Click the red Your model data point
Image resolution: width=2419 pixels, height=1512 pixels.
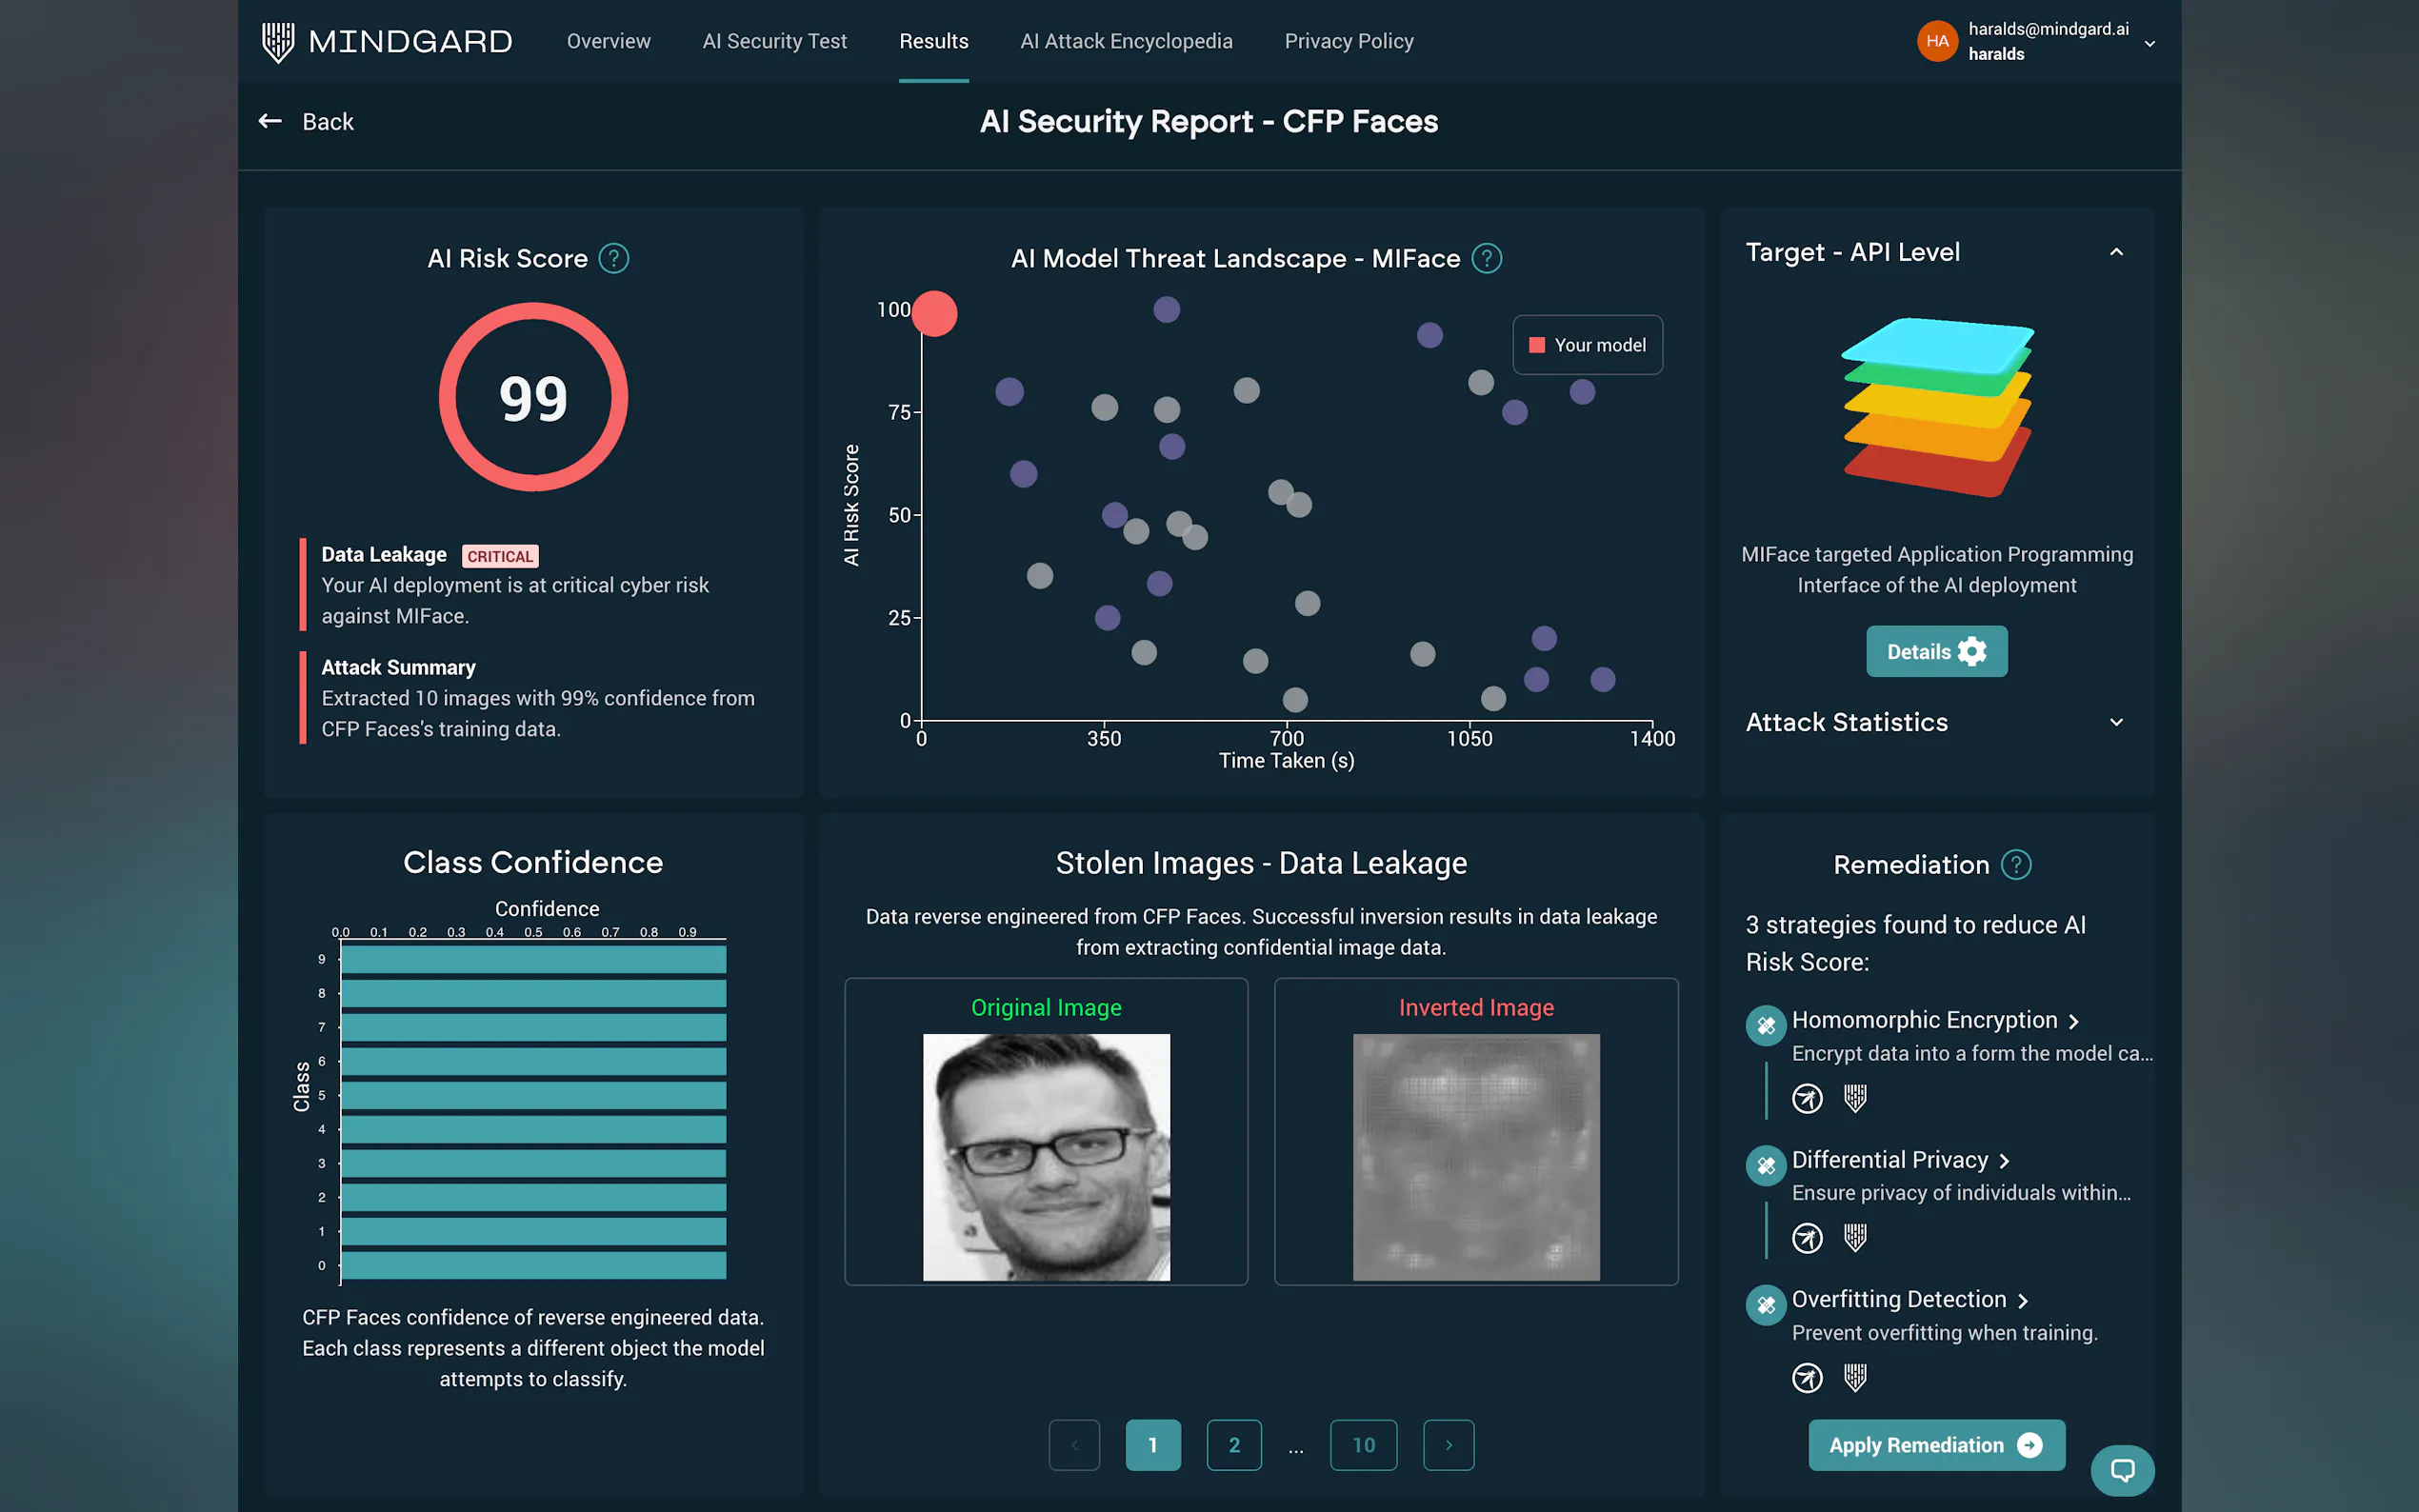point(935,314)
